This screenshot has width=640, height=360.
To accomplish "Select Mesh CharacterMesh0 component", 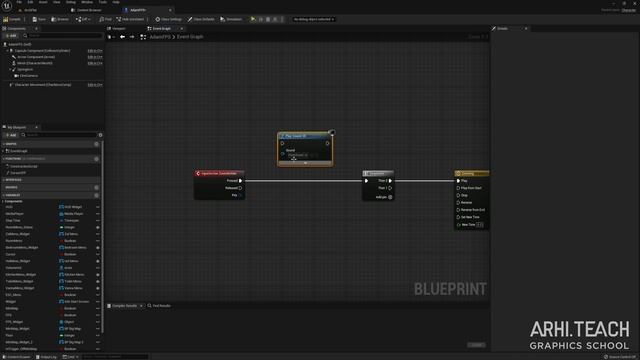I will coord(35,63).
